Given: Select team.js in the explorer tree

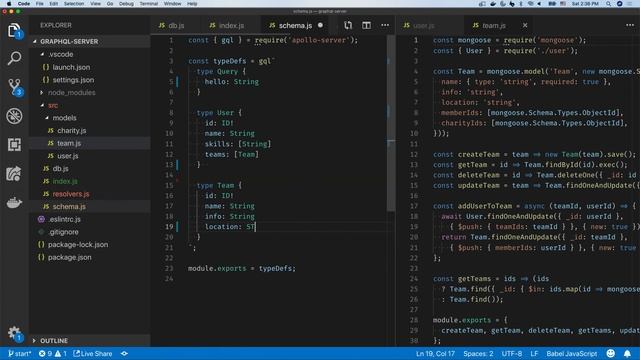Looking at the screenshot, I should pos(90,143).
